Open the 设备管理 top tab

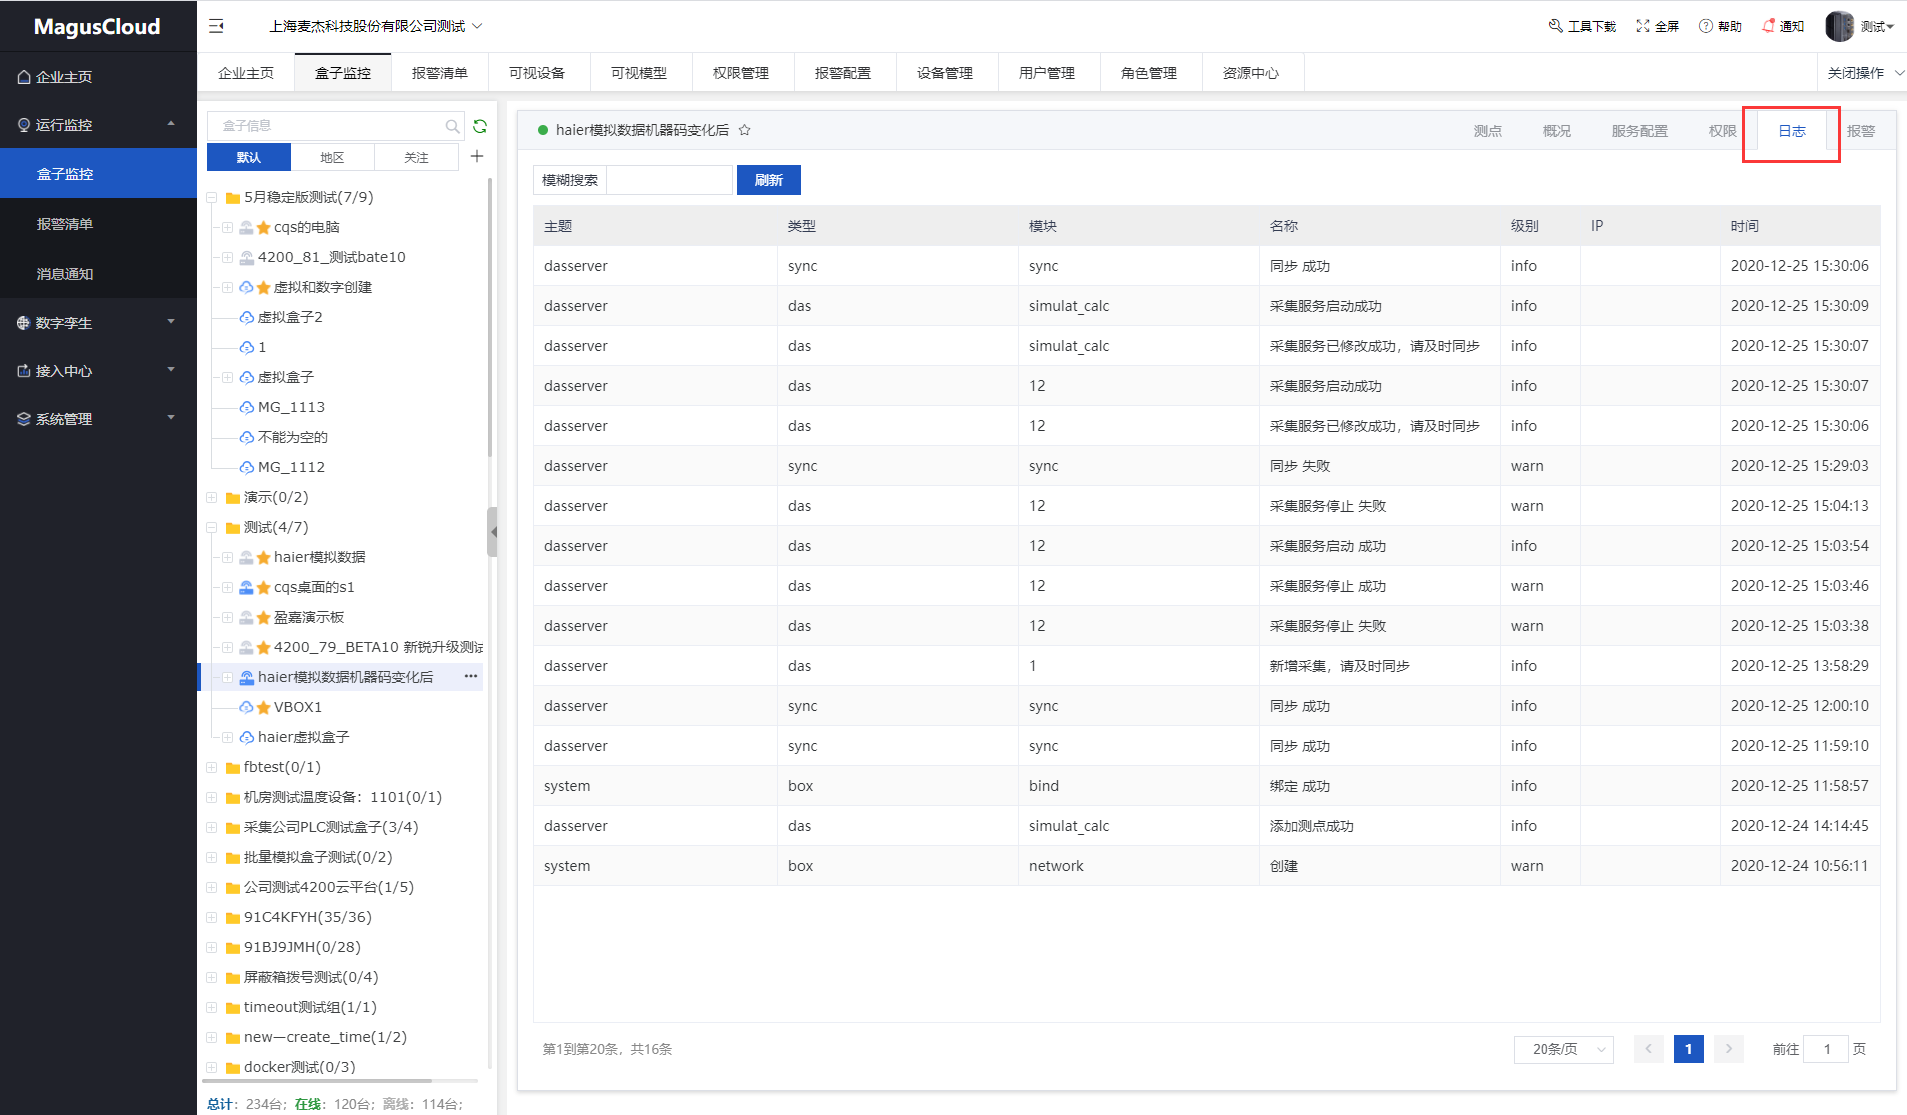pyautogui.click(x=945, y=73)
